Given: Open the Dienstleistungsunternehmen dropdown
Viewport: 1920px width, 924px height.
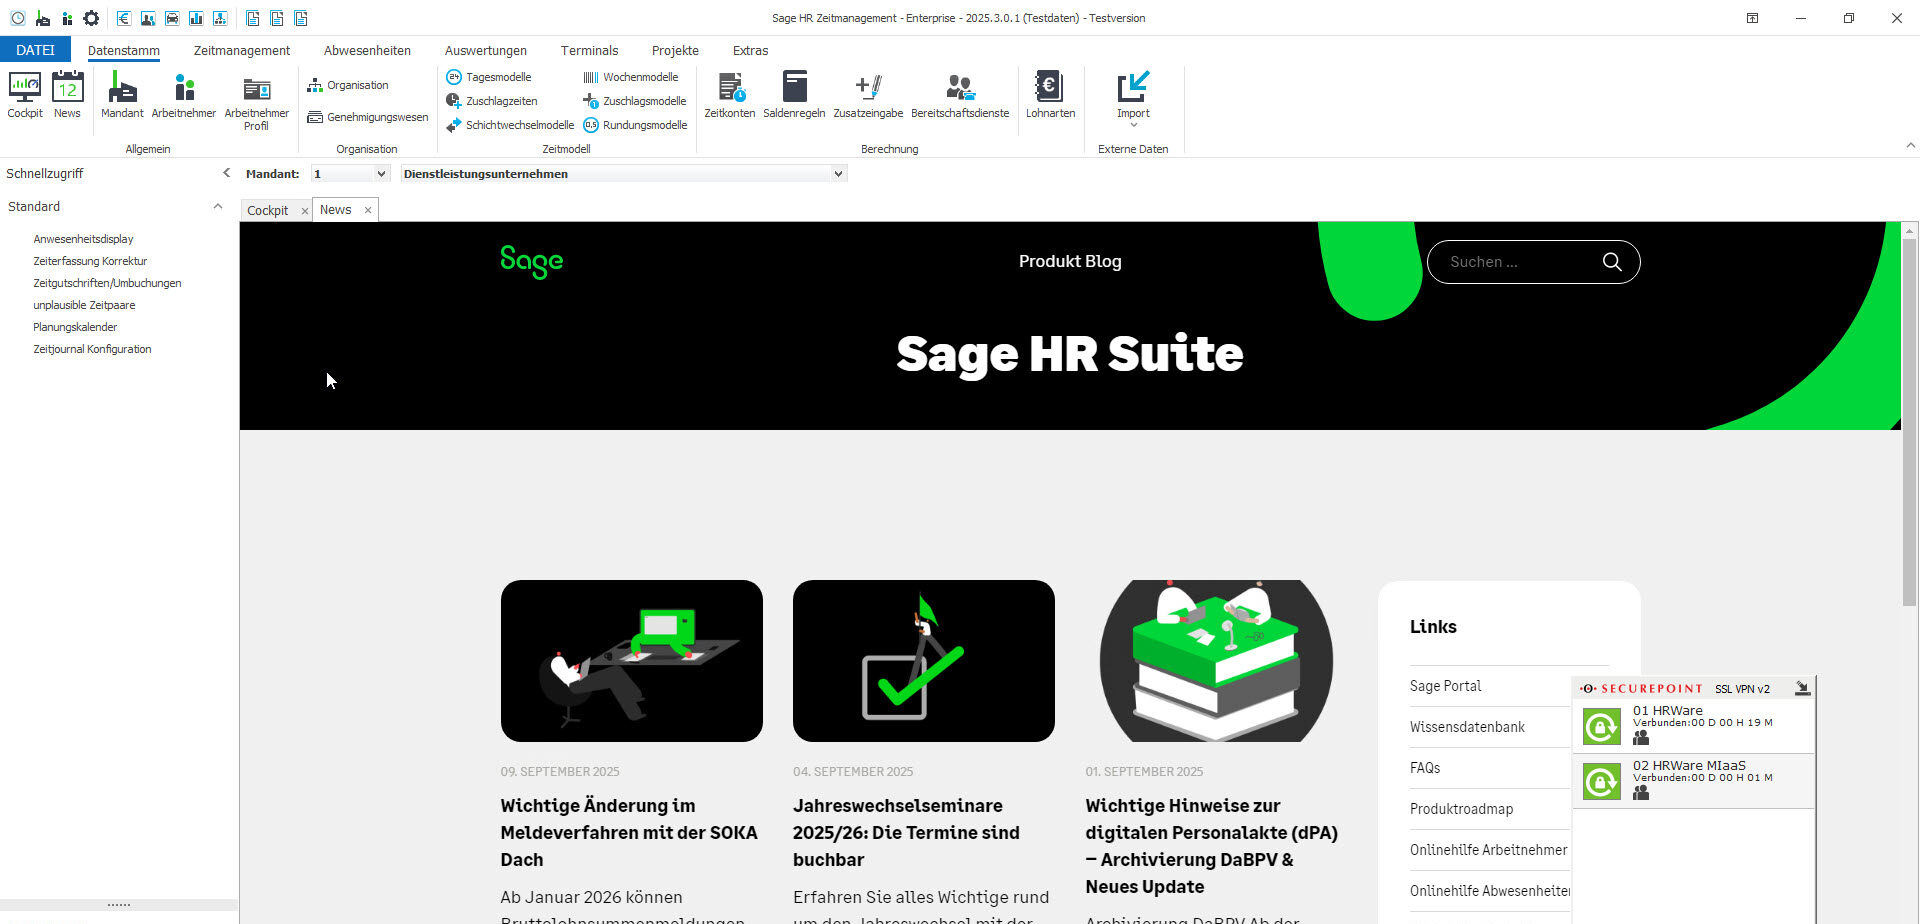Looking at the screenshot, I should pos(838,173).
